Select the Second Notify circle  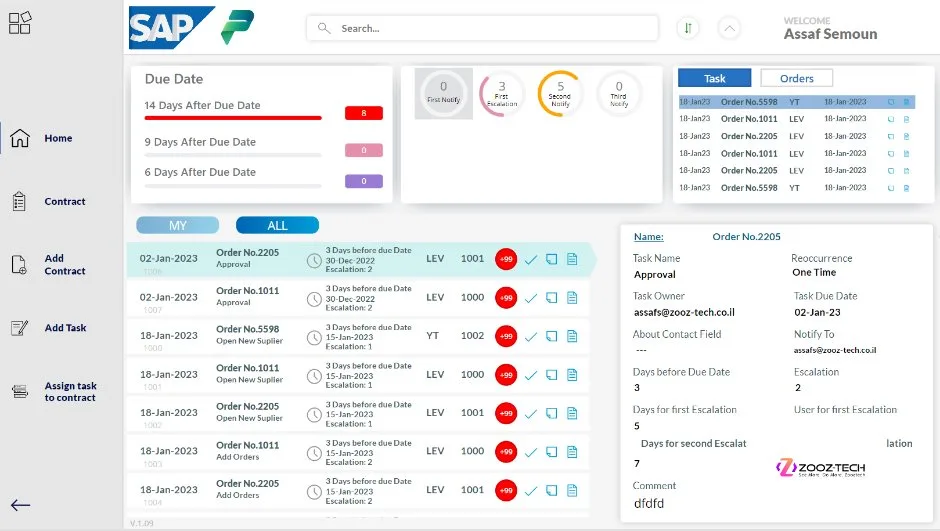pos(560,94)
